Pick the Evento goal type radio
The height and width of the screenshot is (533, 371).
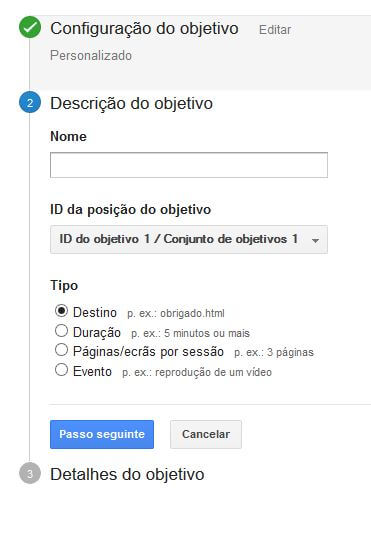click(x=61, y=369)
